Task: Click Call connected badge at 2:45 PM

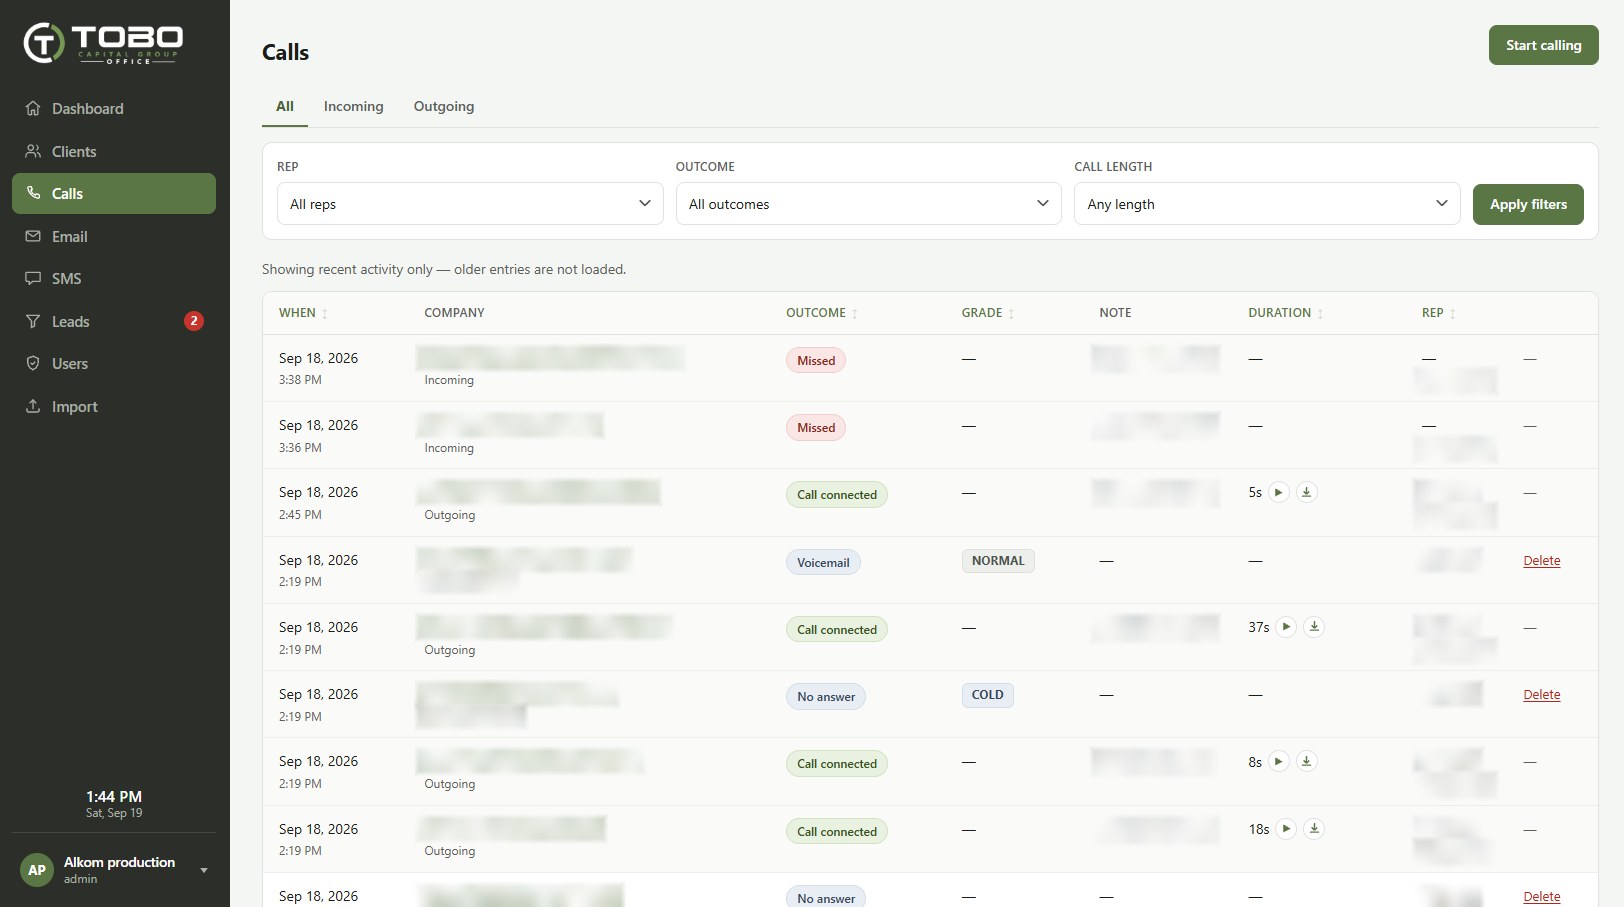Action: pos(836,494)
